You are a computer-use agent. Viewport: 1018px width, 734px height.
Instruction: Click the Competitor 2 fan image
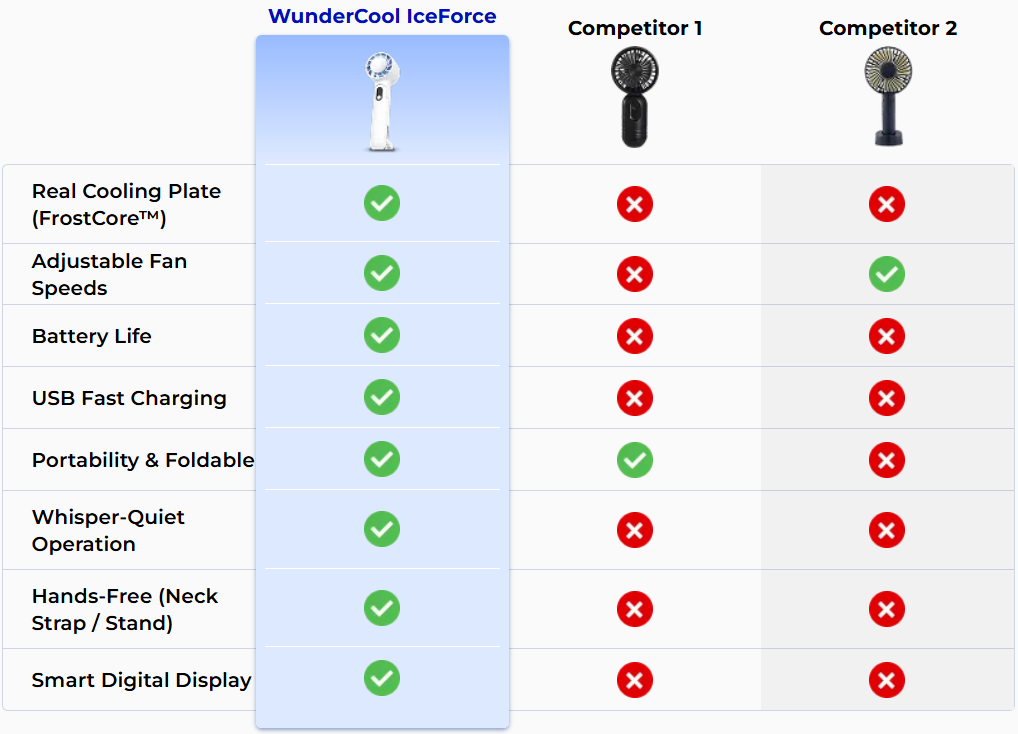(888, 97)
